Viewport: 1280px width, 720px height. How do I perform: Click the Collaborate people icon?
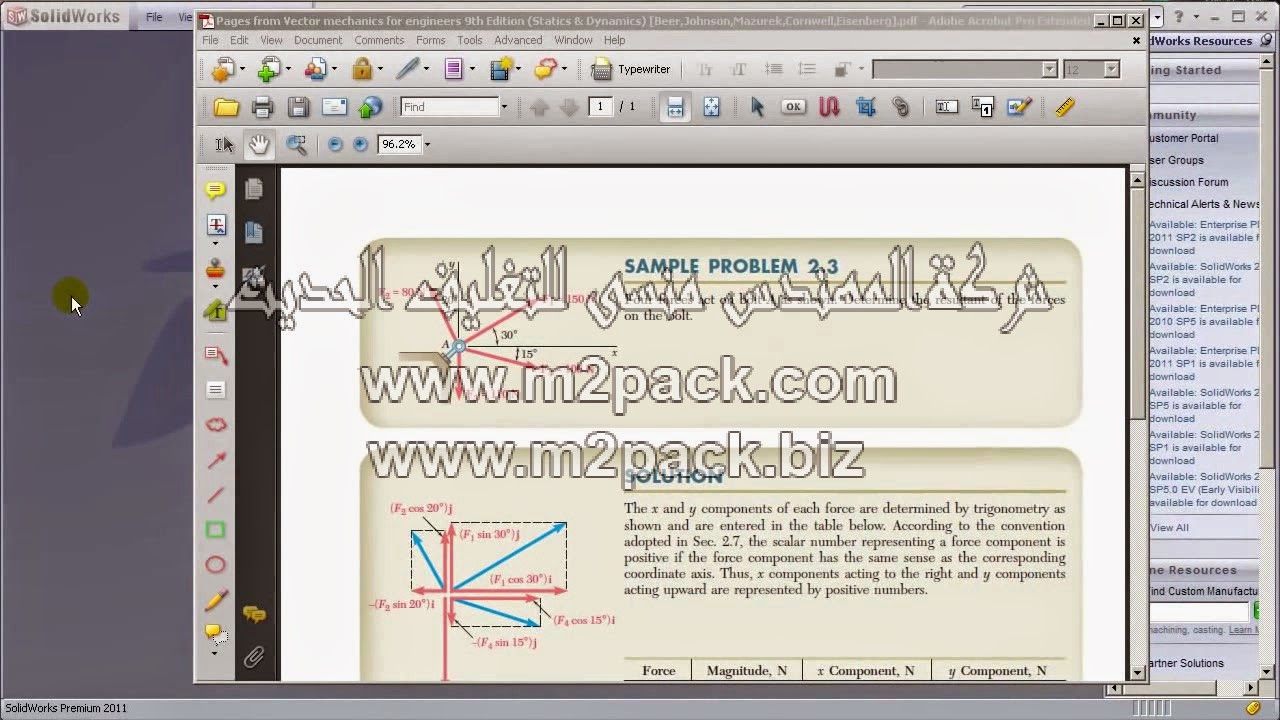tap(315, 69)
